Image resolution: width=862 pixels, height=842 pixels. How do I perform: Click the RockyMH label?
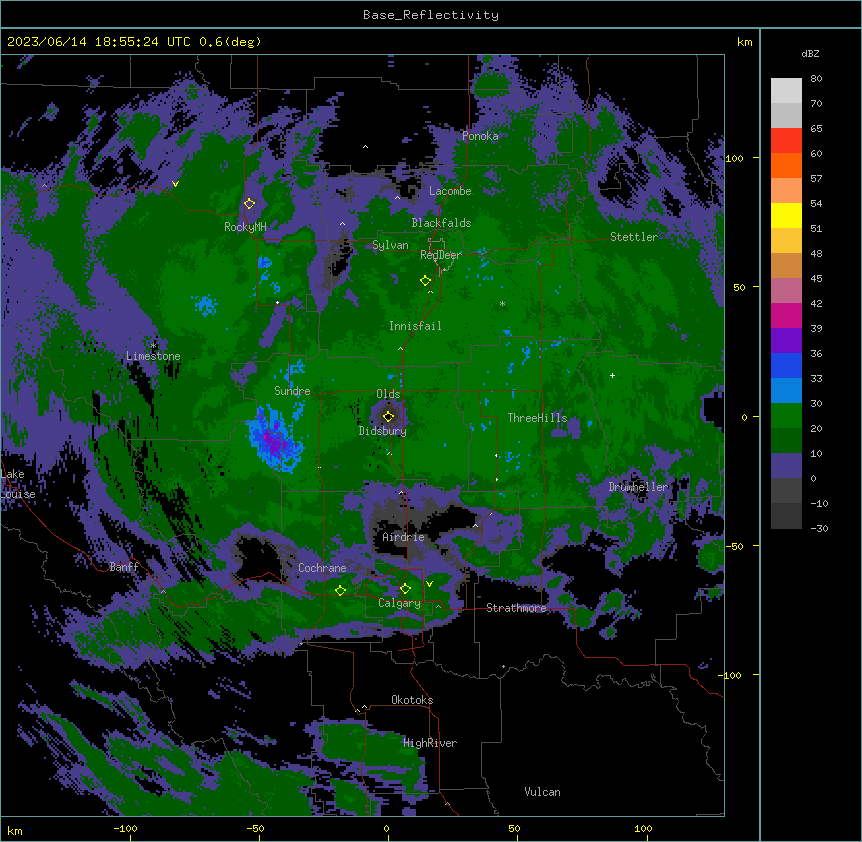[x=245, y=226]
